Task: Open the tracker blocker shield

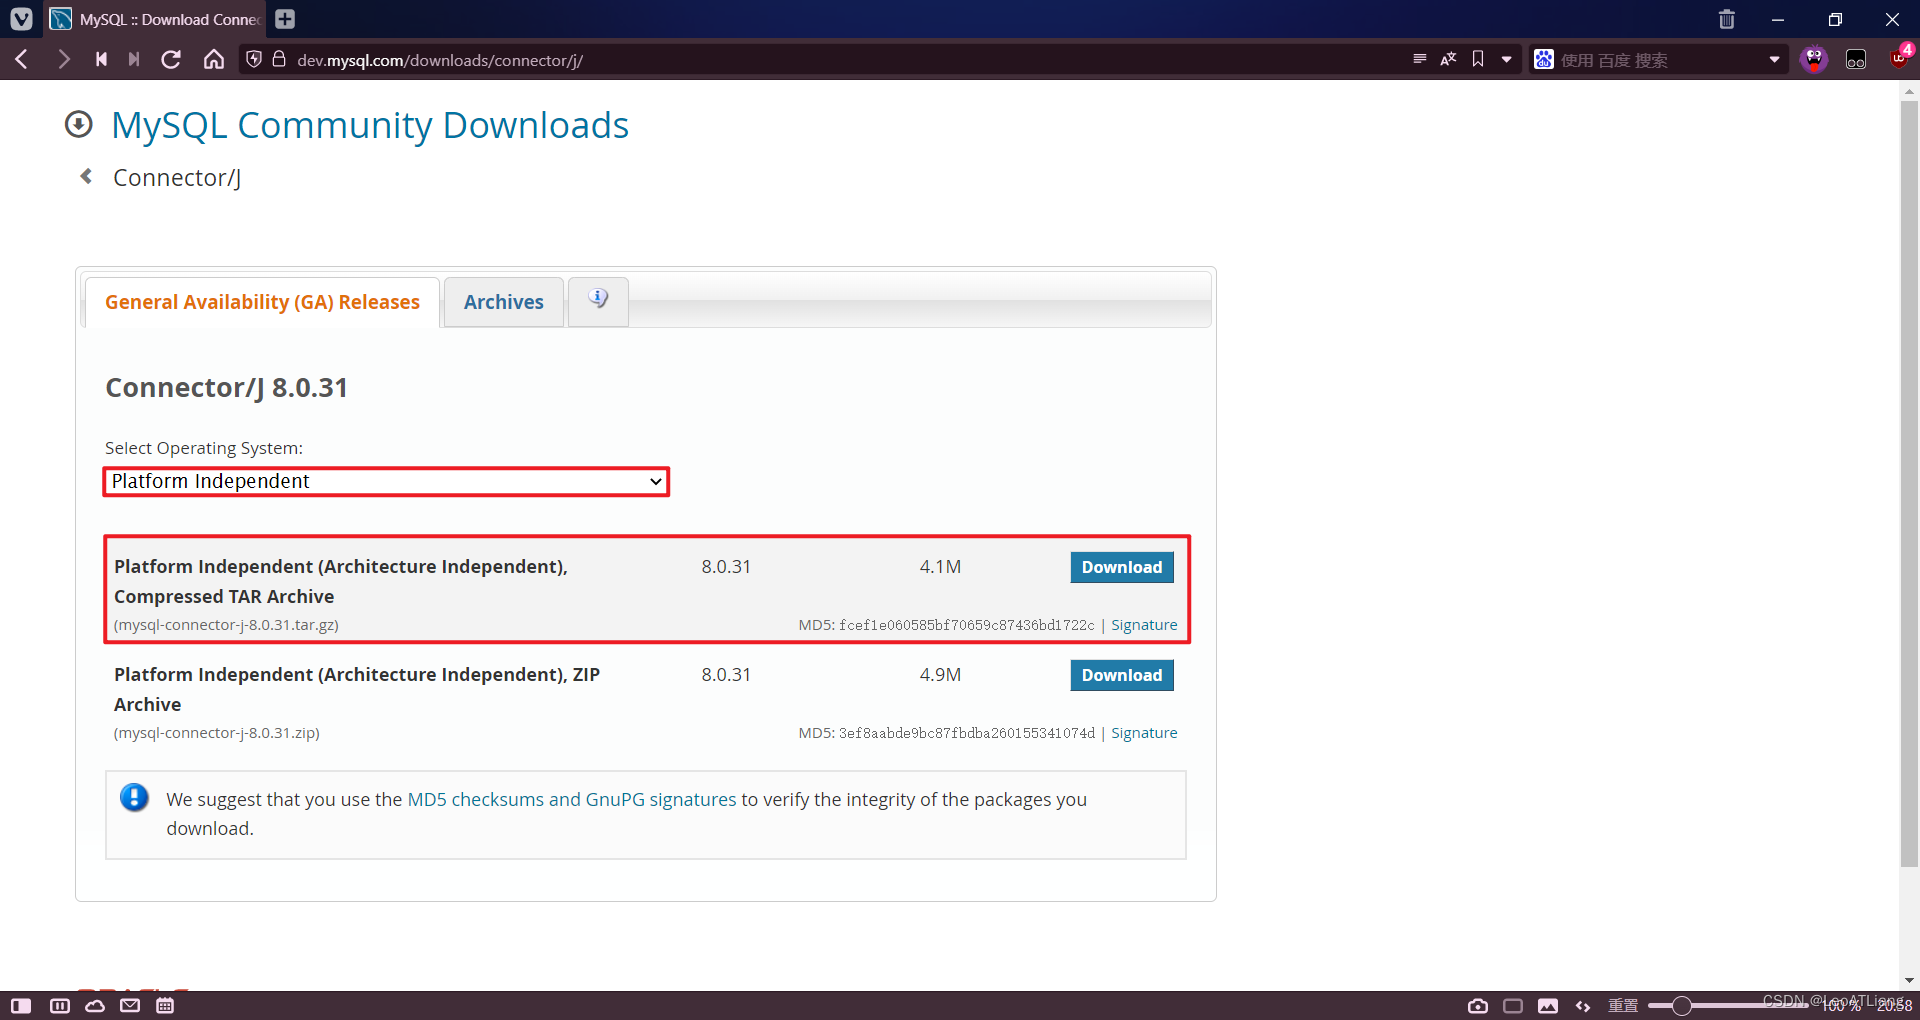Action: point(254,60)
